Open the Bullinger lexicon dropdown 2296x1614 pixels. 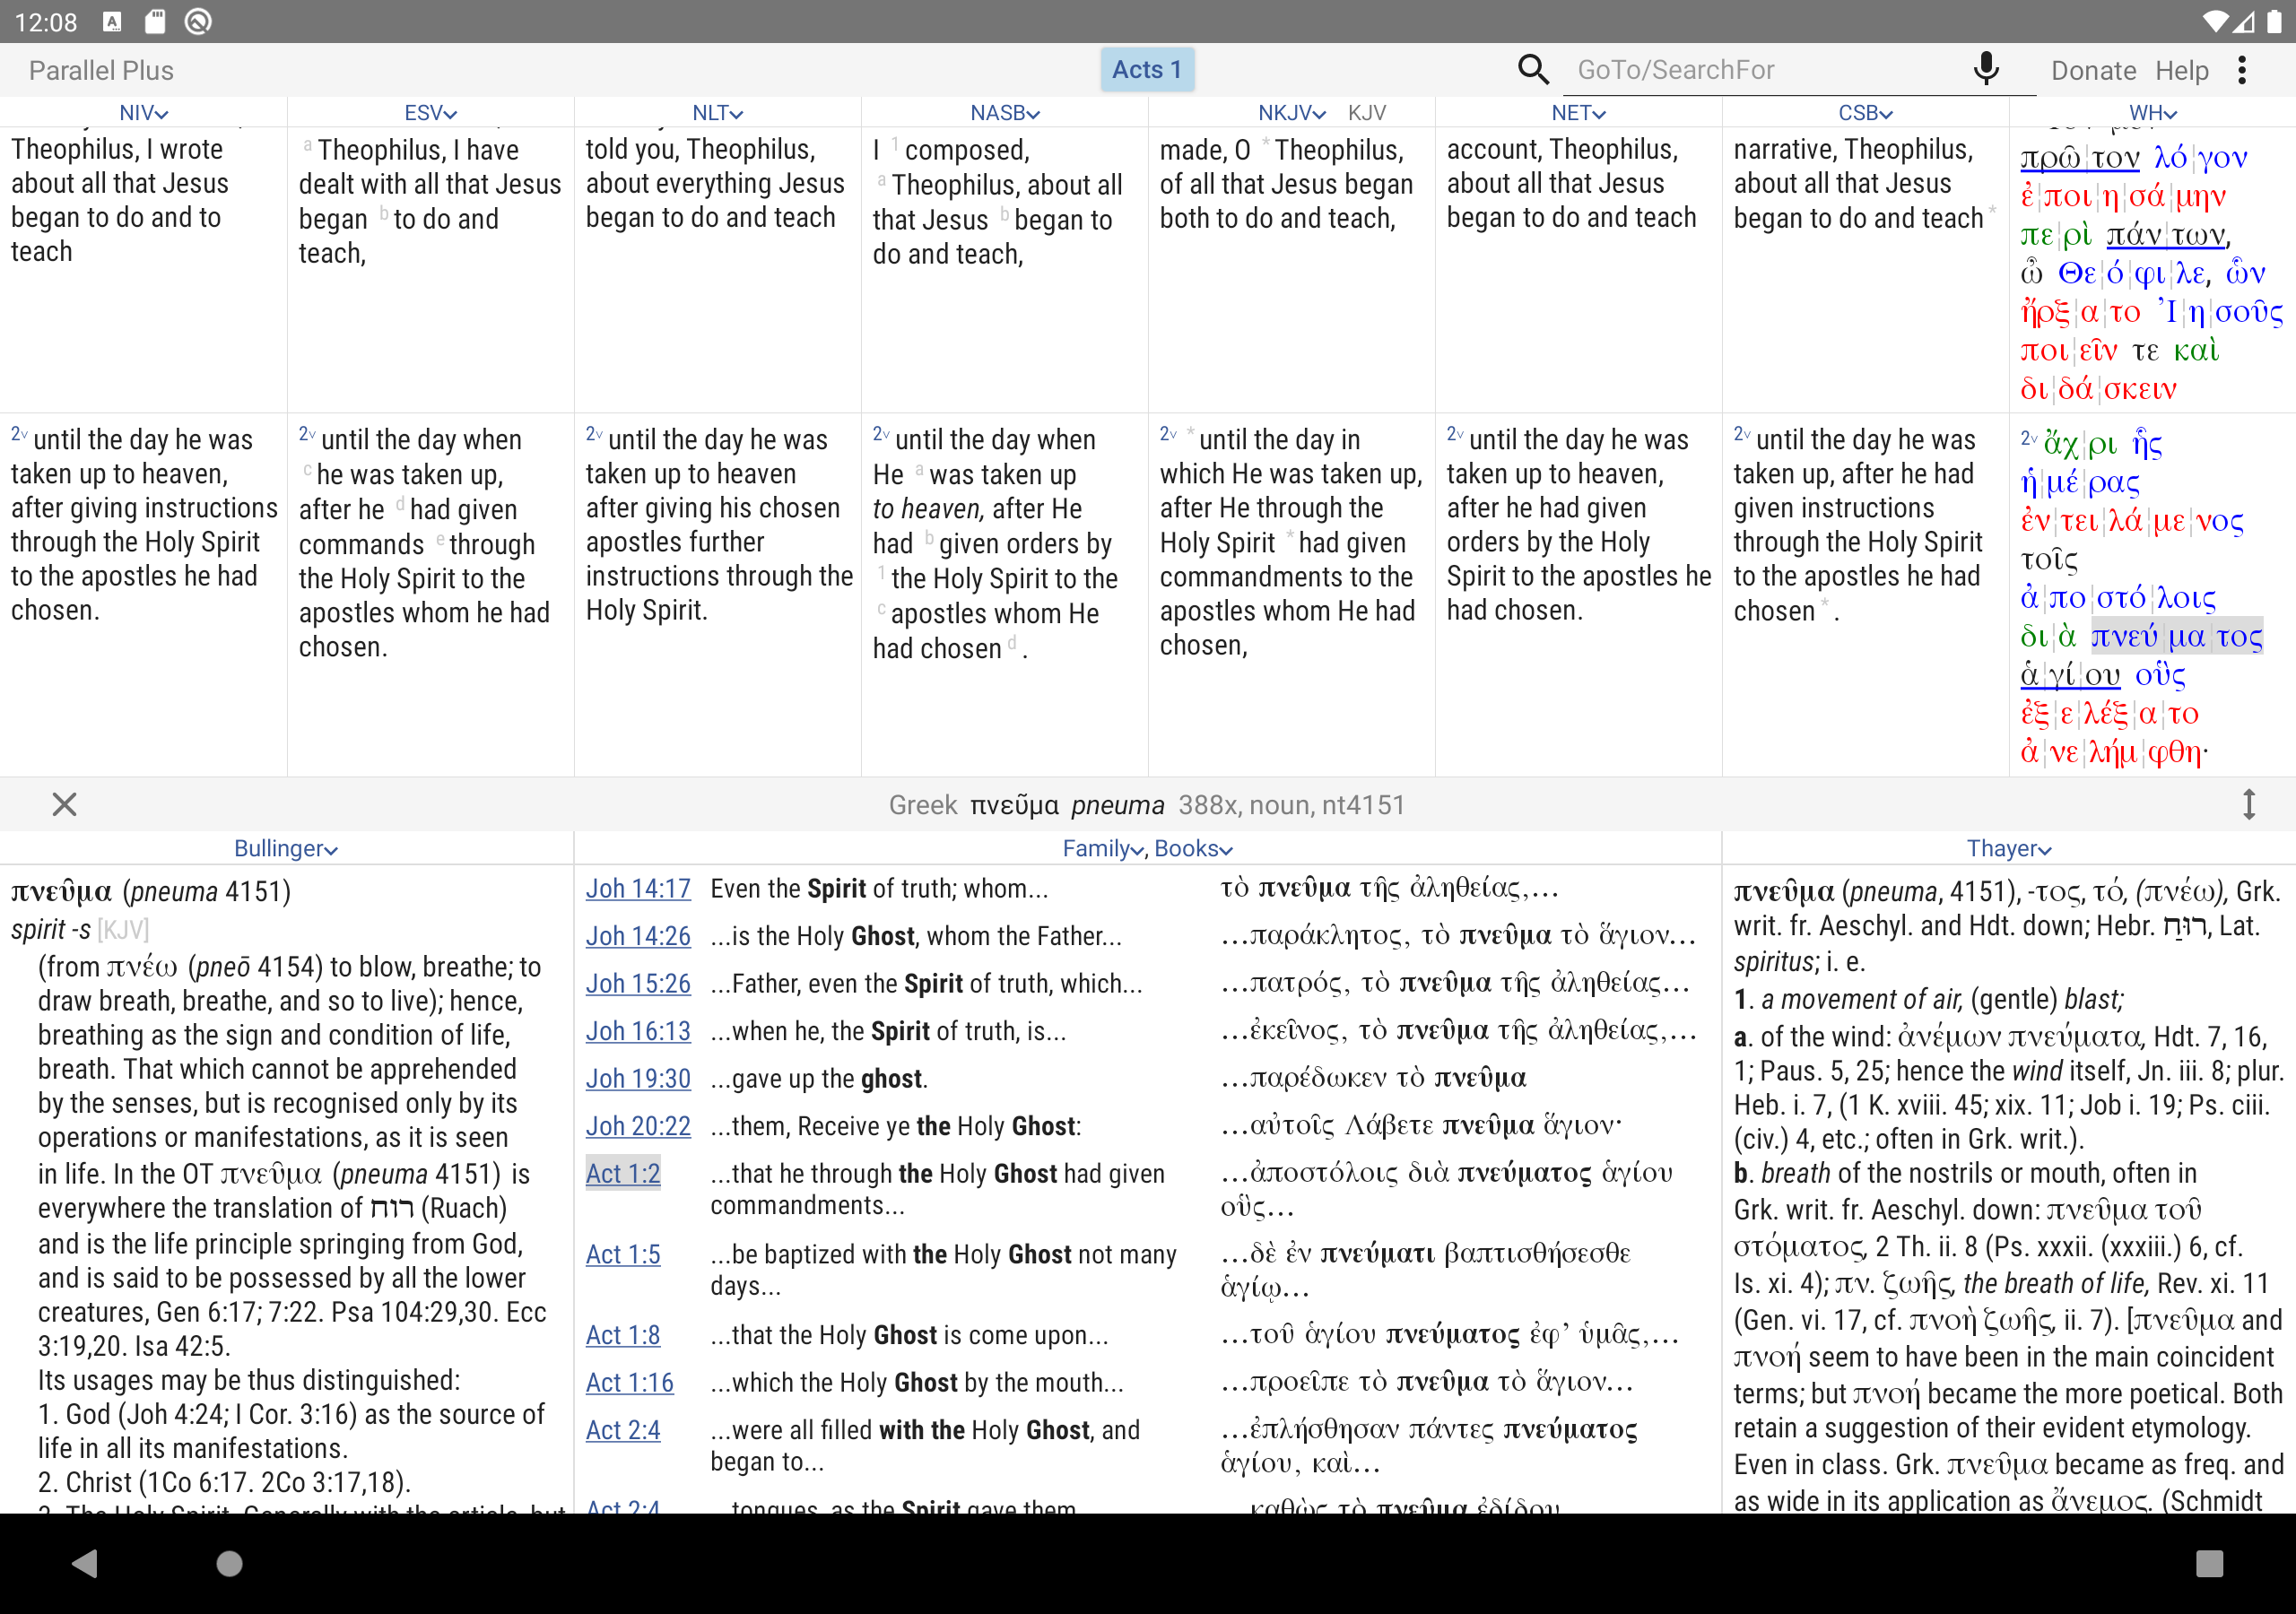pos(285,848)
